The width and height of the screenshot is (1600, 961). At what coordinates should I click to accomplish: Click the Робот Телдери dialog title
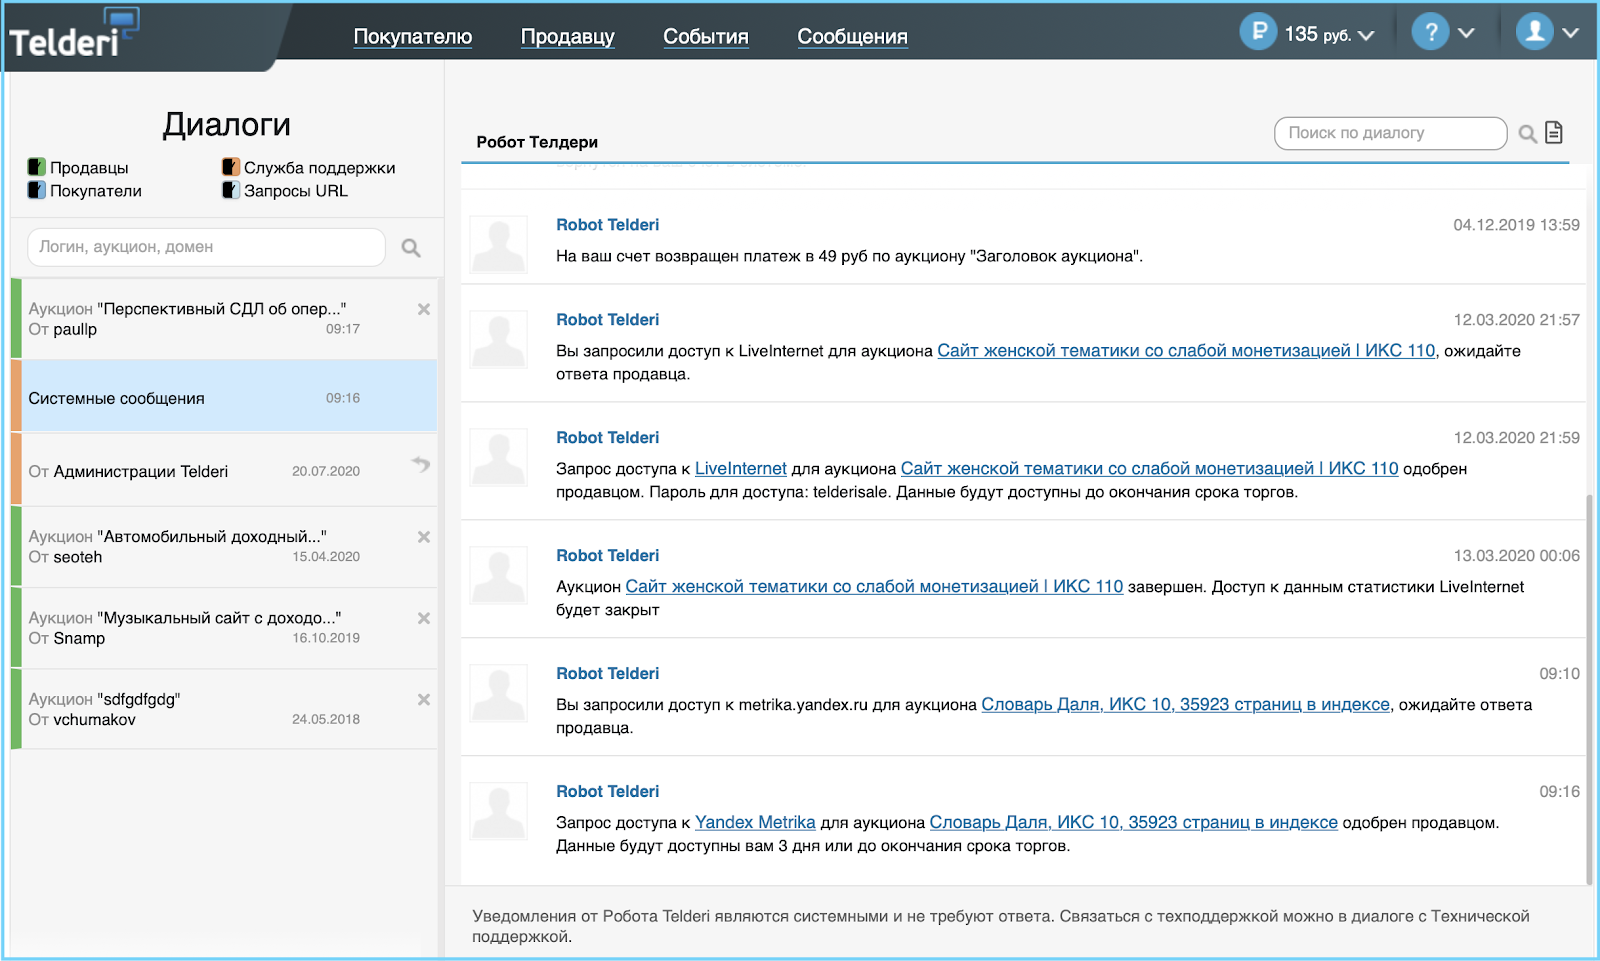click(x=537, y=142)
